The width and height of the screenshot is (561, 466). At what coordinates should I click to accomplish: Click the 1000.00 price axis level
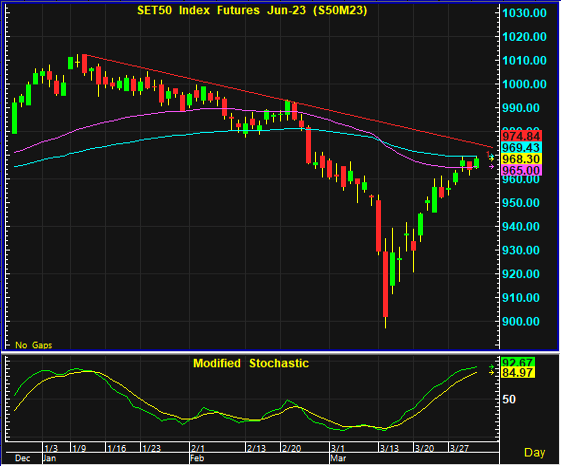[x=525, y=84]
